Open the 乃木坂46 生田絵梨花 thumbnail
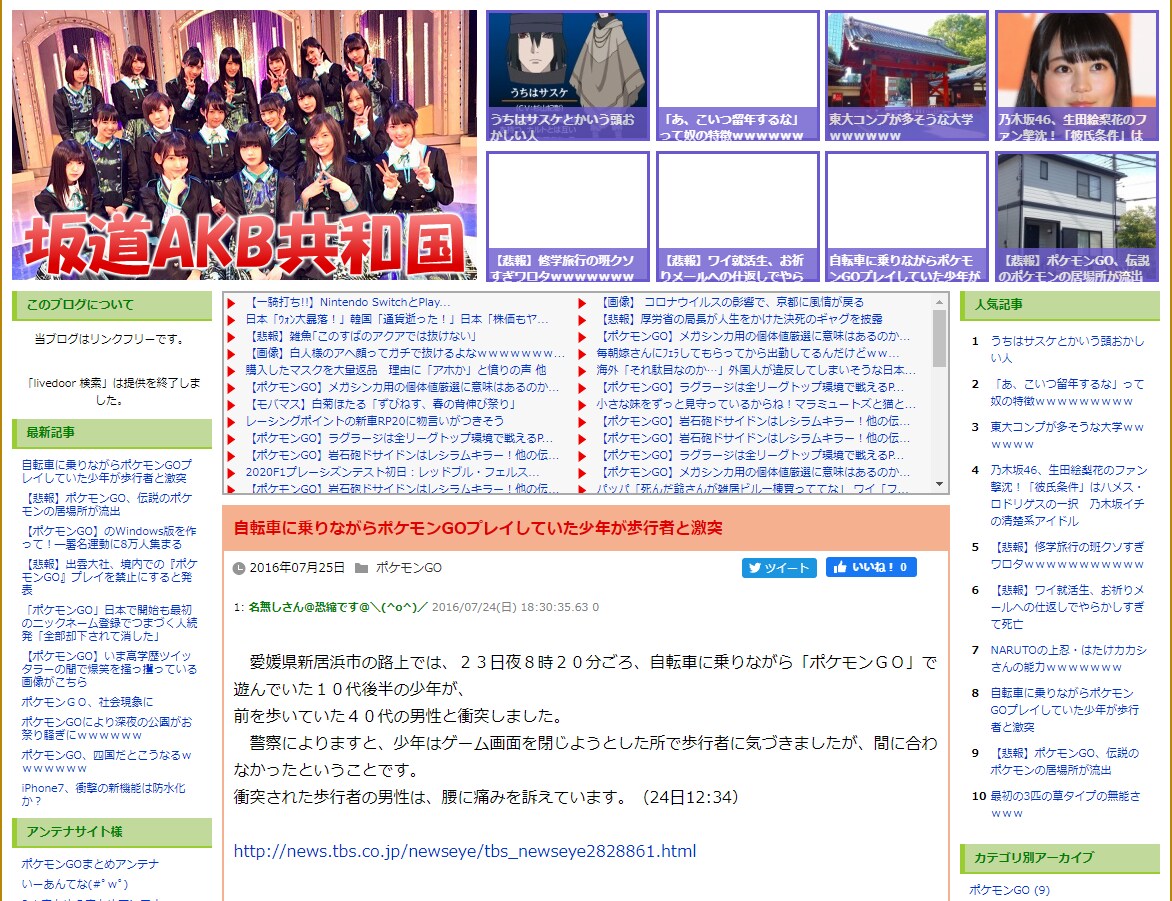 [1077, 76]
